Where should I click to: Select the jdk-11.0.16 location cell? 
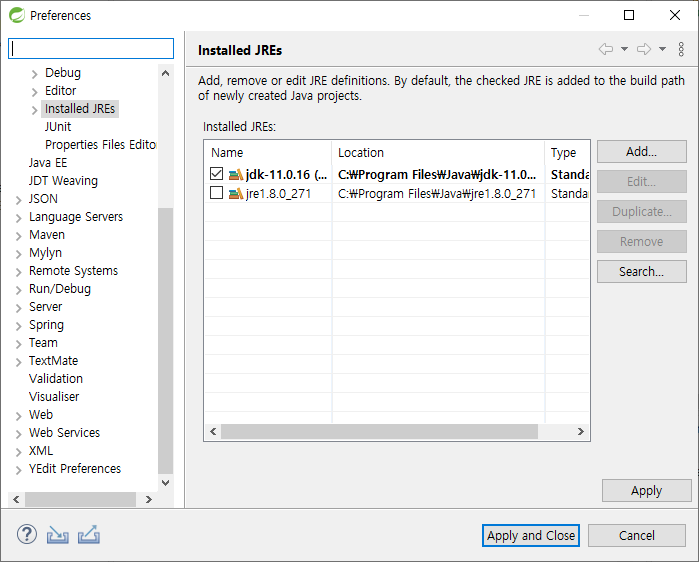437,175
